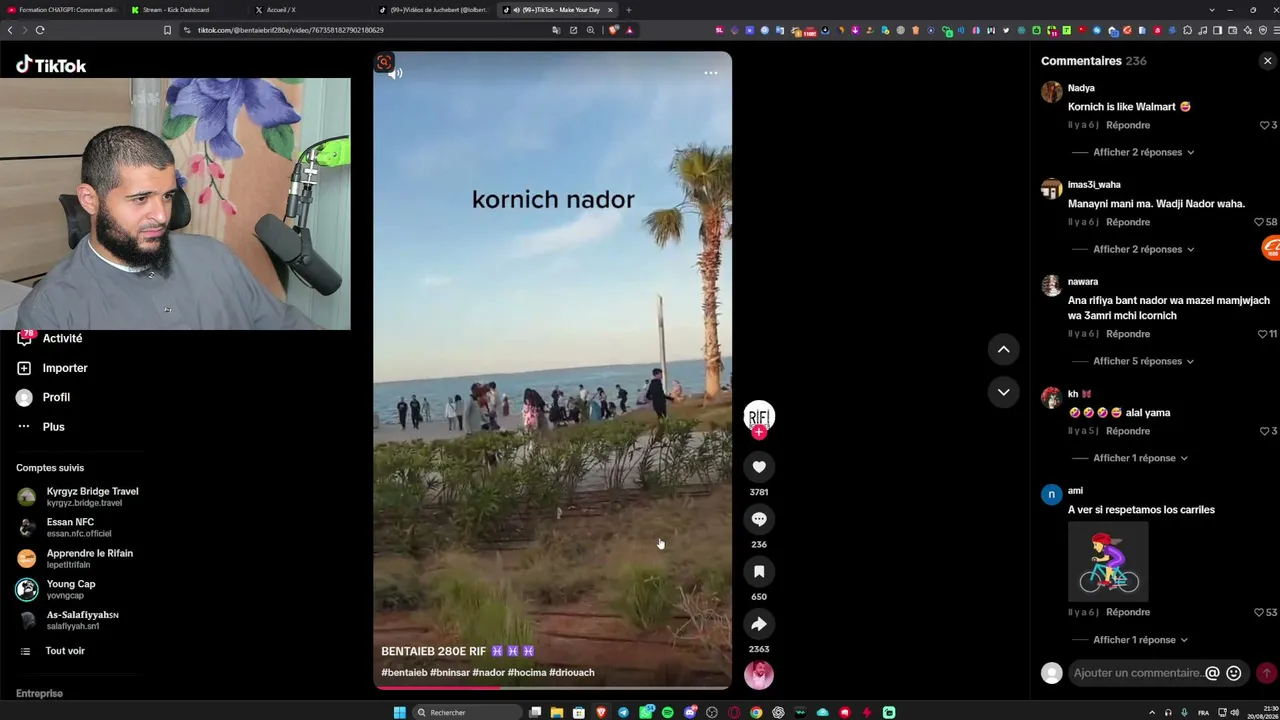Click the tiktok.com URL address field
Screen dimensions: 1280x720
pos(290,30)
